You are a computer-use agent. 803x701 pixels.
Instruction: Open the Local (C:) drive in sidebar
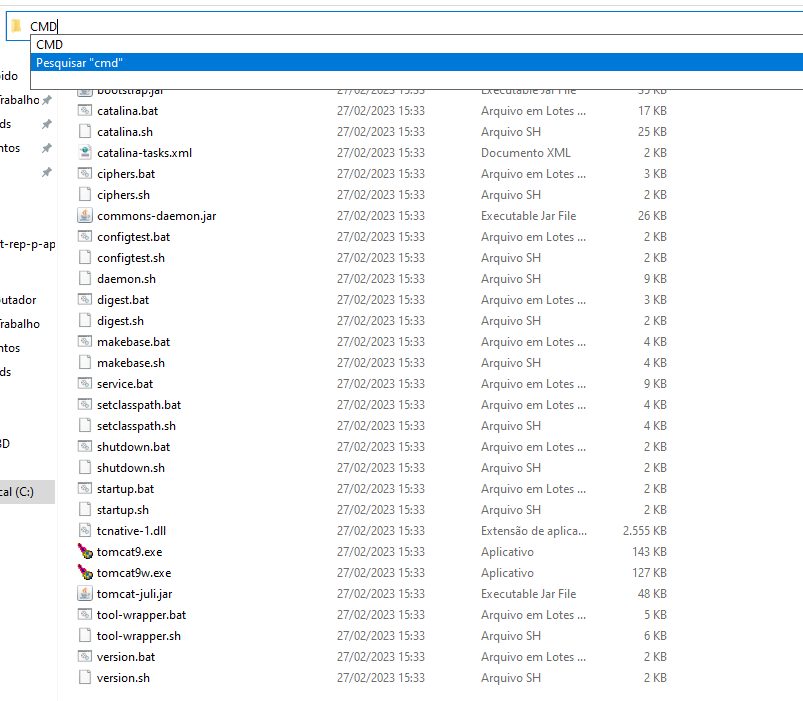pyautogui.click(x=27, y=492)
